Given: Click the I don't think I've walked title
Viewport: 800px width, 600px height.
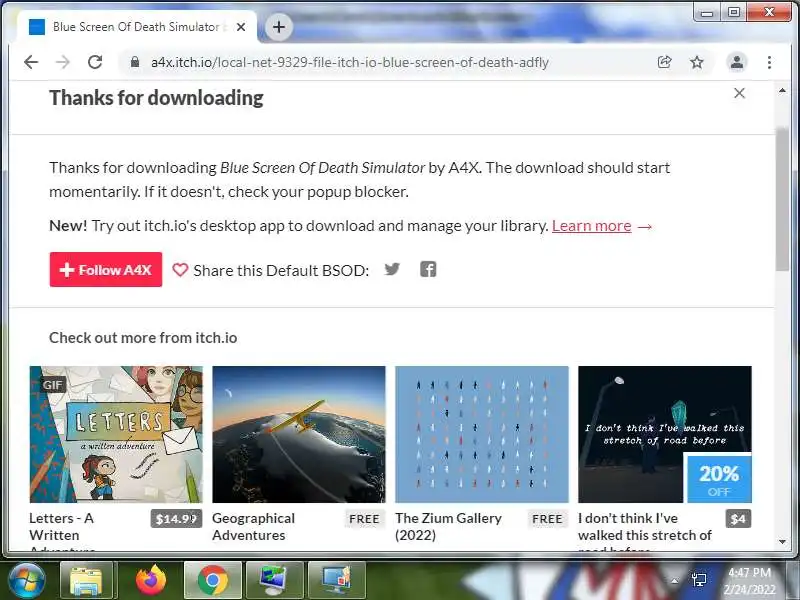Looking at the screenshot, I should click(644, 527).
